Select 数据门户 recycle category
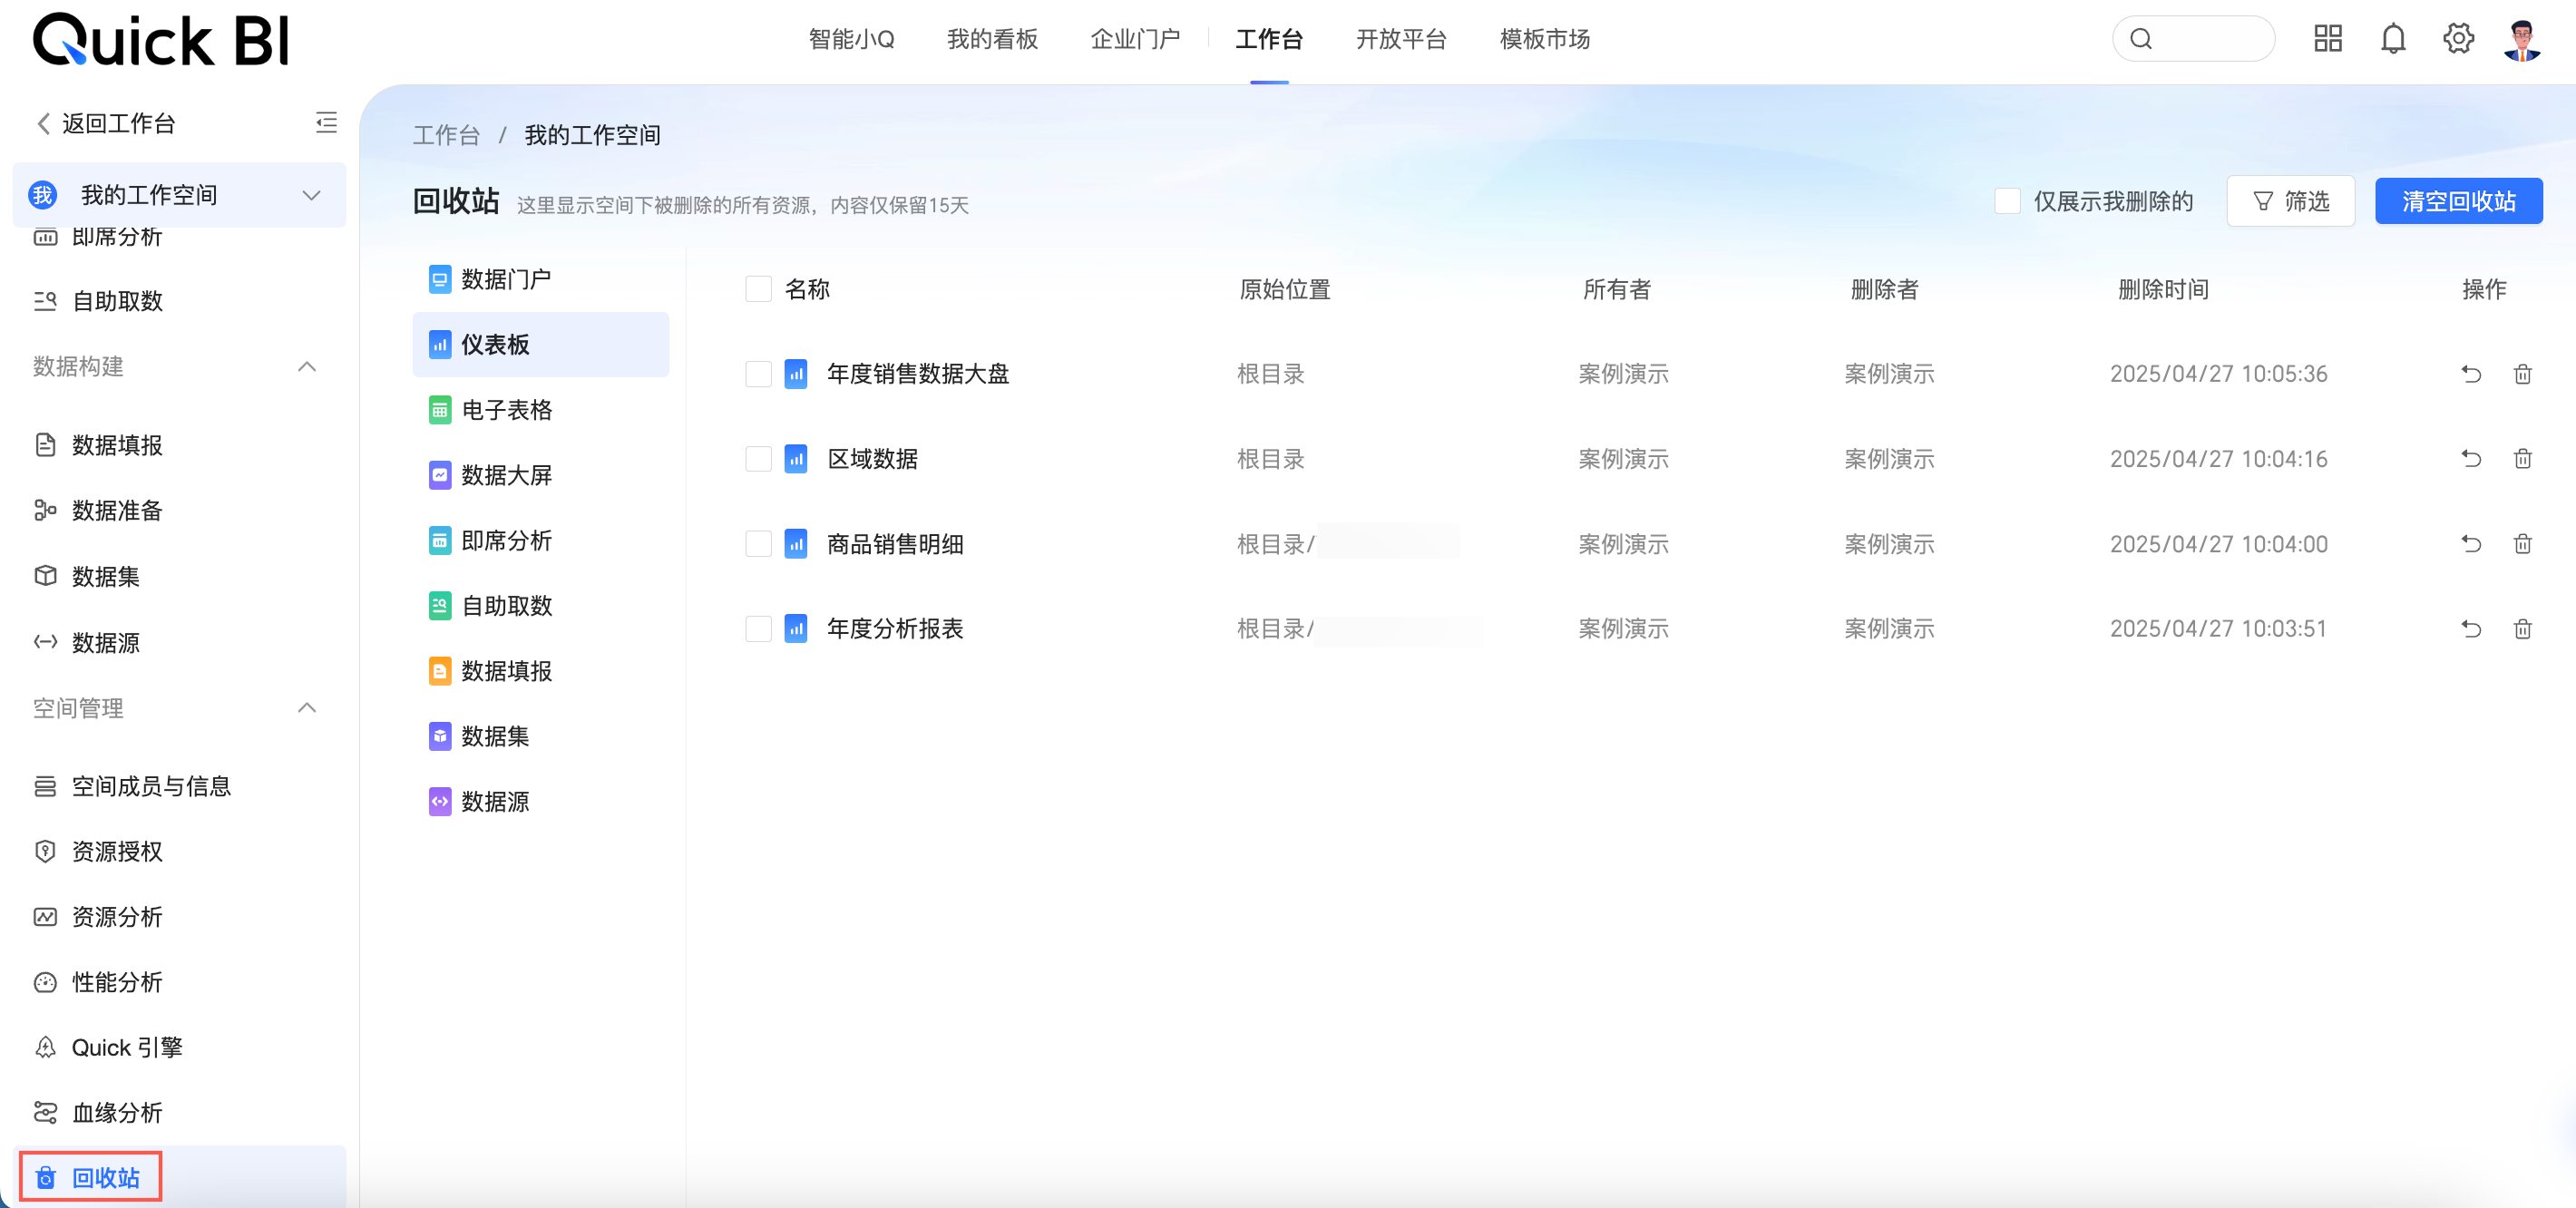Screen dimensions: 2576x1208 [x=540, y=279]
